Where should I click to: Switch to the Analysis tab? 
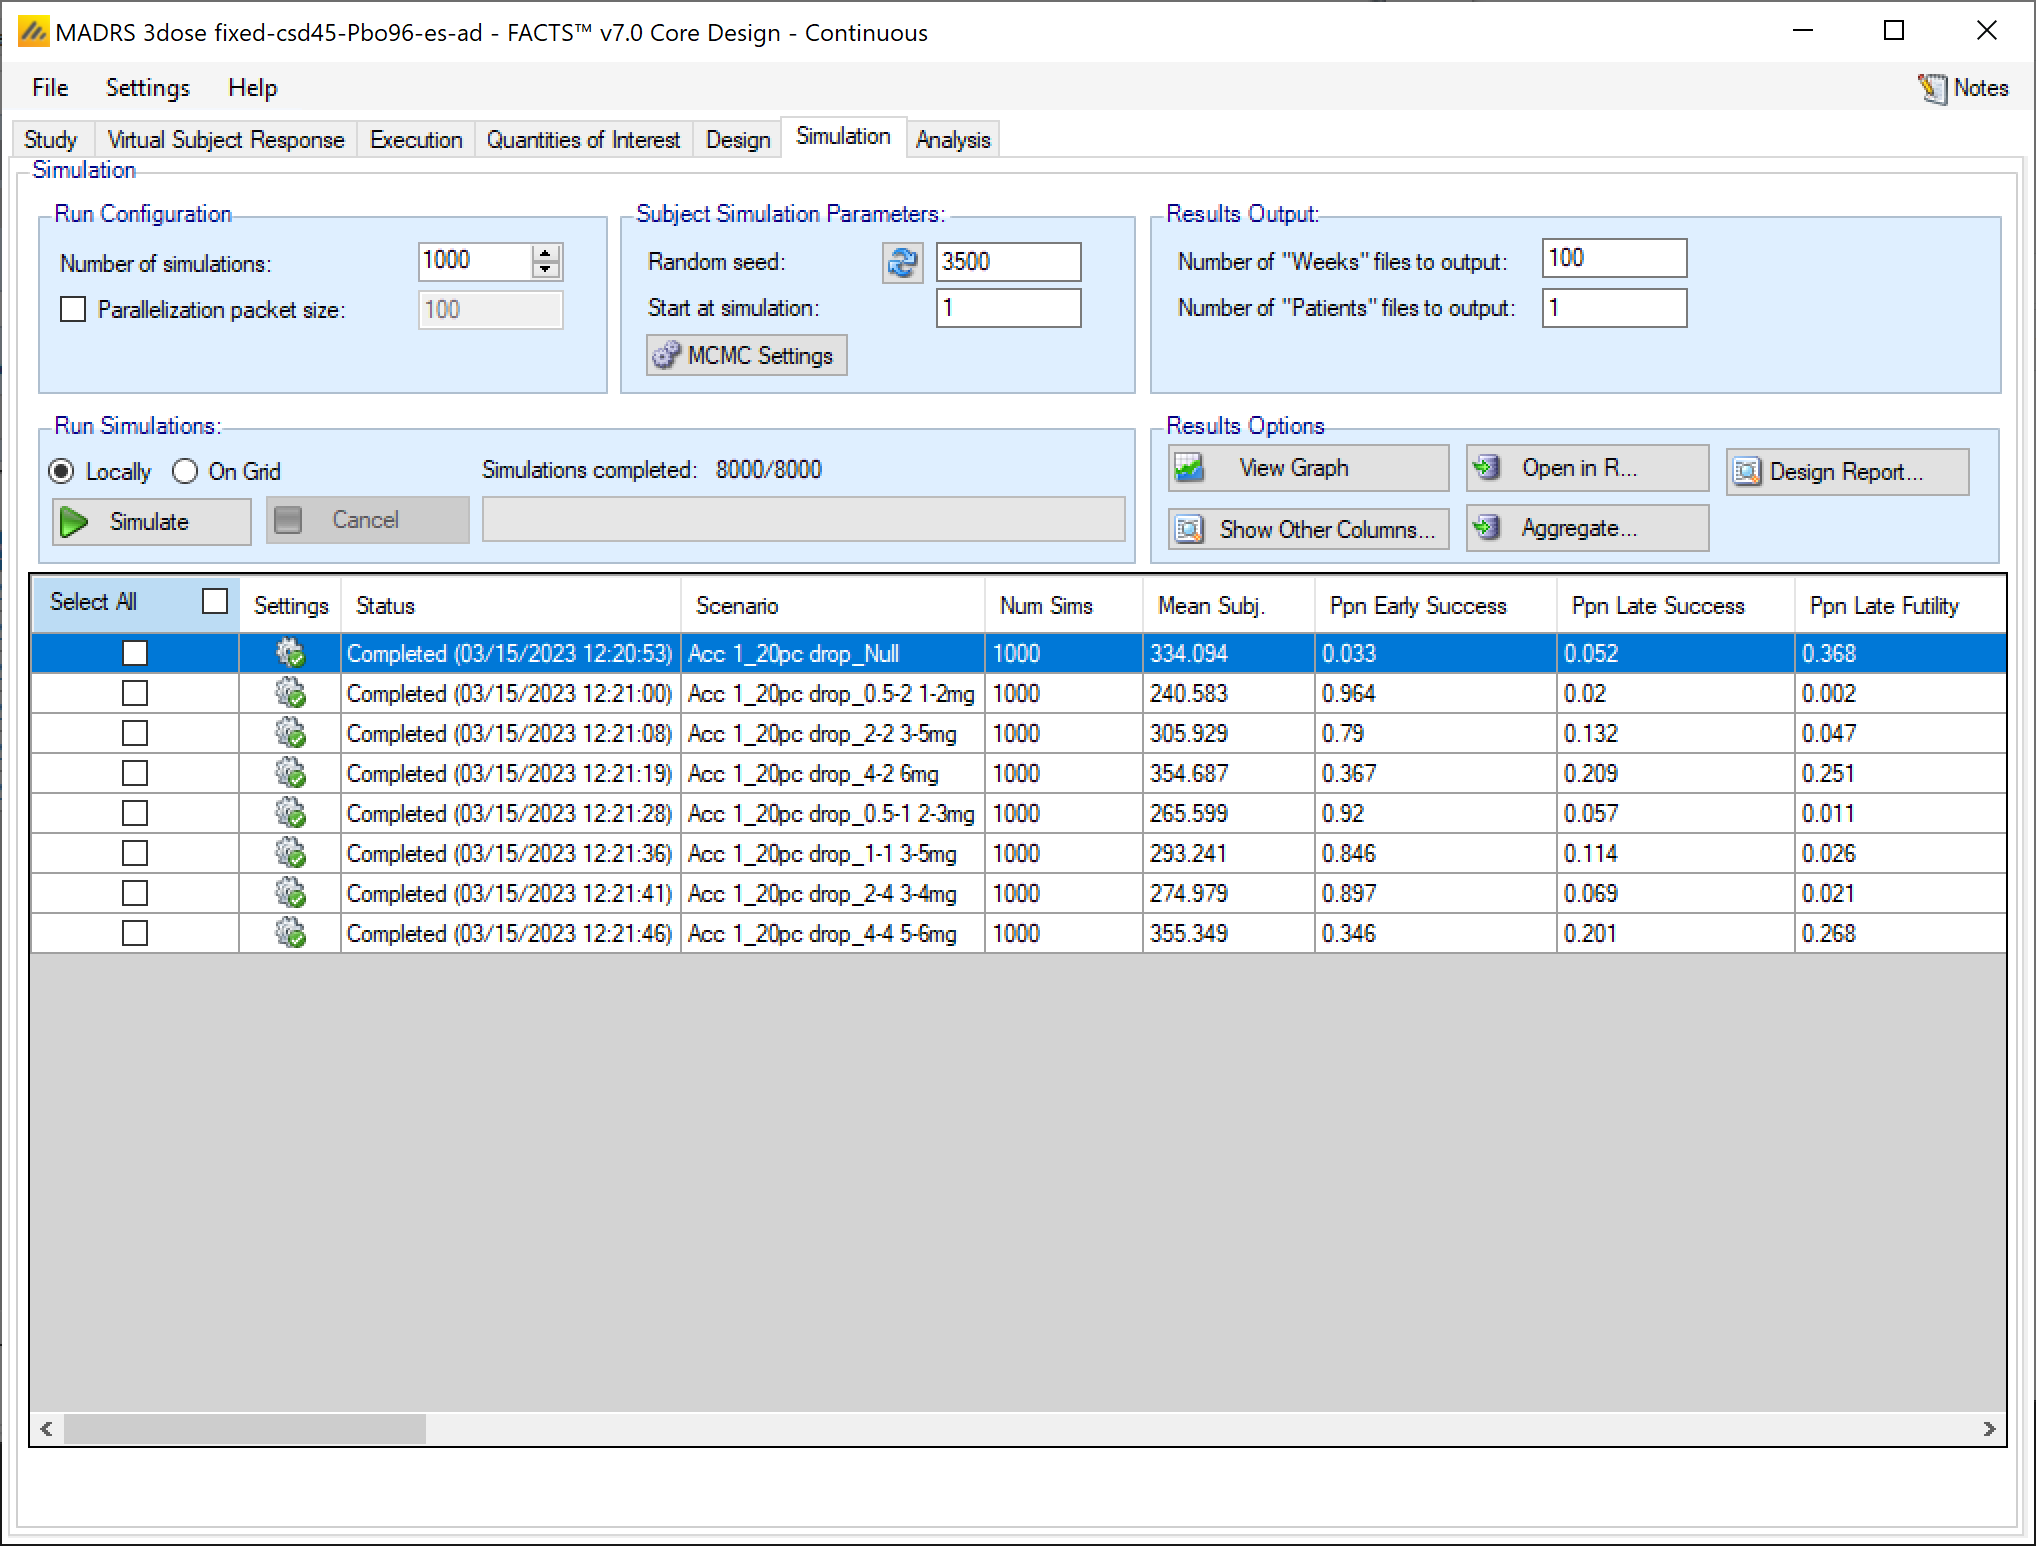coord(952,140)
